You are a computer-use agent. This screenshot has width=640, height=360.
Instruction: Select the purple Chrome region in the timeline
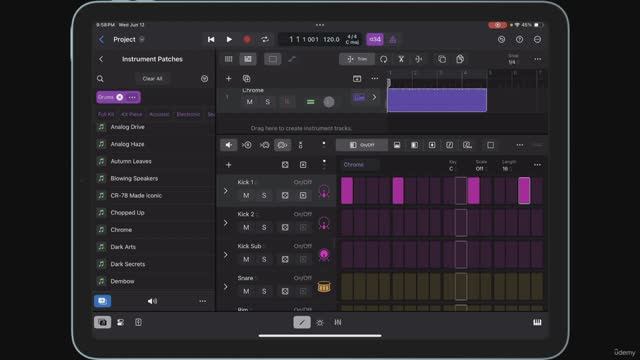pyautogui.click(x=437, y=100)
